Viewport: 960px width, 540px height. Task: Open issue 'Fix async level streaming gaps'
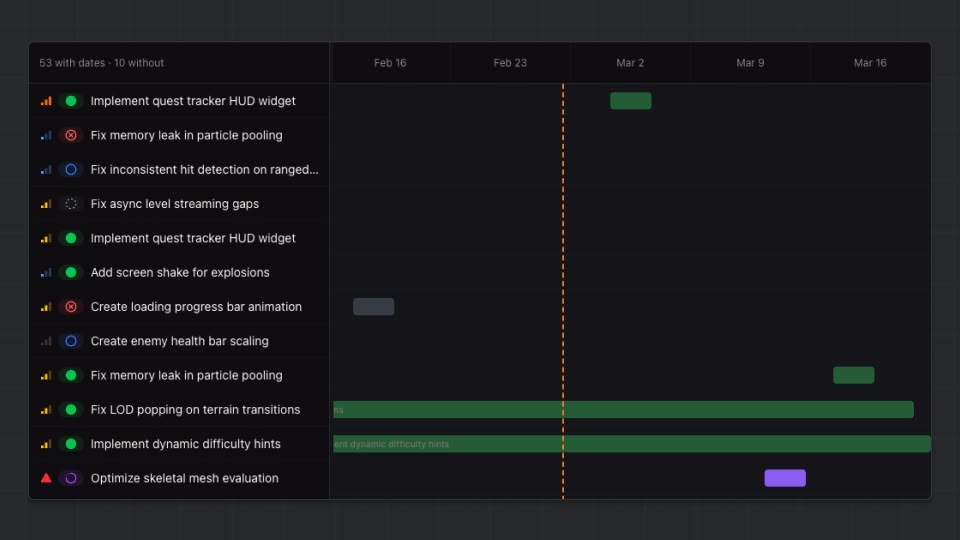(174, 204)
